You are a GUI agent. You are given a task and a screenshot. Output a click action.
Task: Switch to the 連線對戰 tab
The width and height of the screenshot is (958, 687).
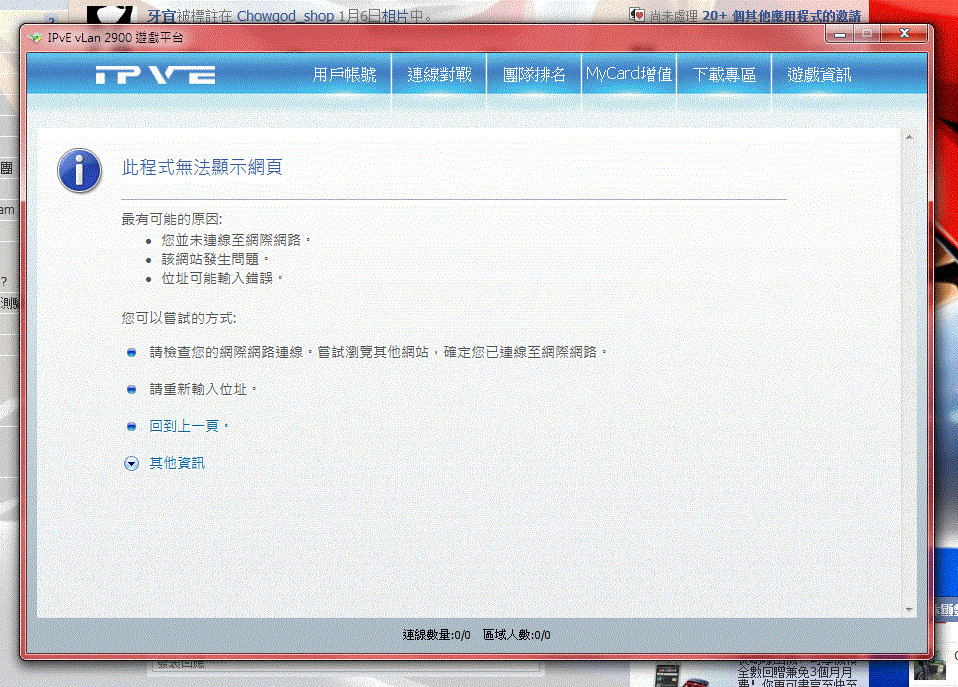coord(439,75)
